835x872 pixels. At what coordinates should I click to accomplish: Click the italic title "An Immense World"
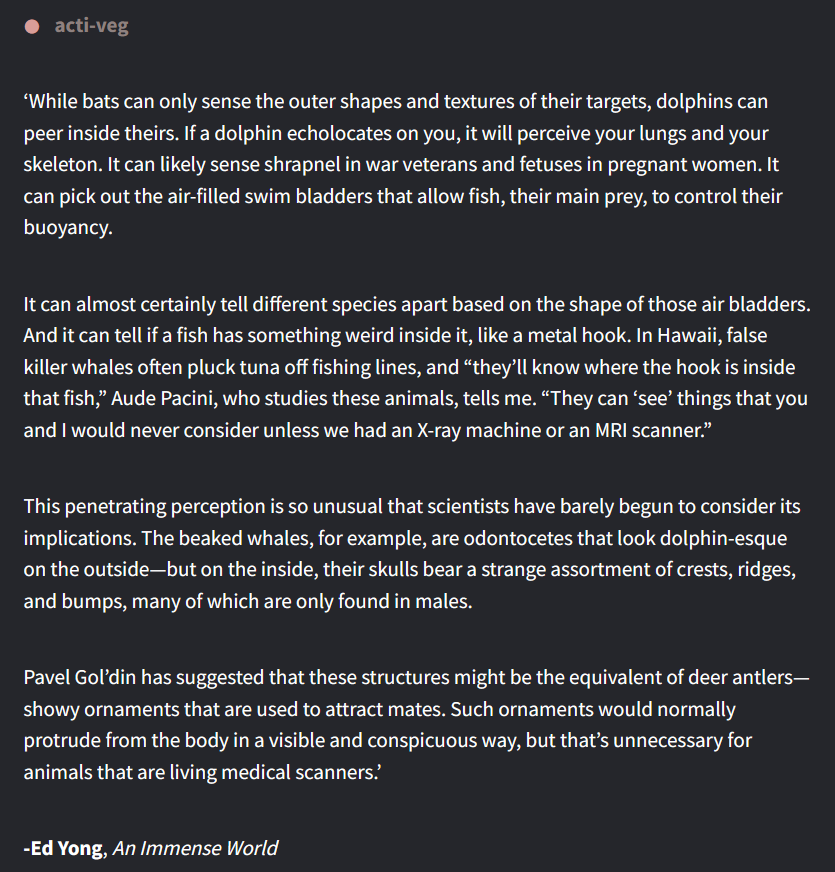195,848
